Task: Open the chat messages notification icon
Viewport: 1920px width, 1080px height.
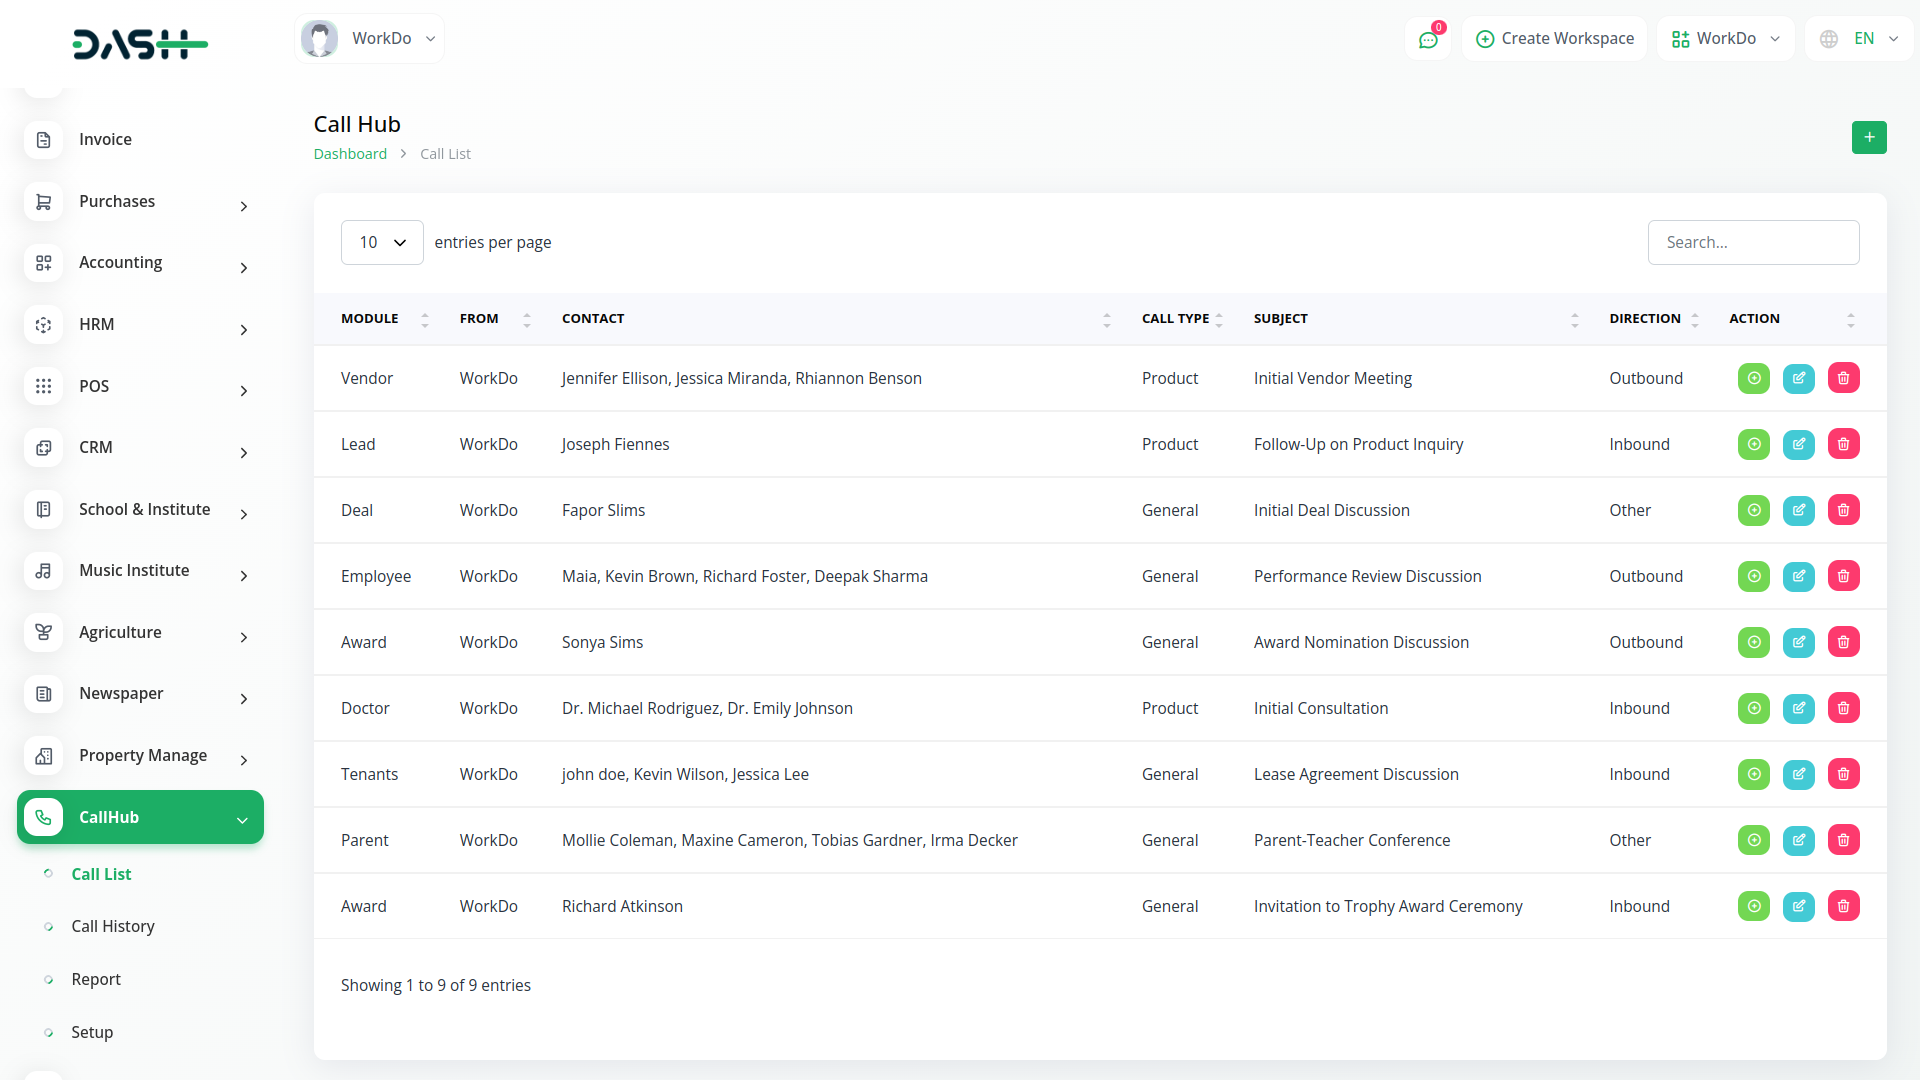Action: tap(1427, 39)
